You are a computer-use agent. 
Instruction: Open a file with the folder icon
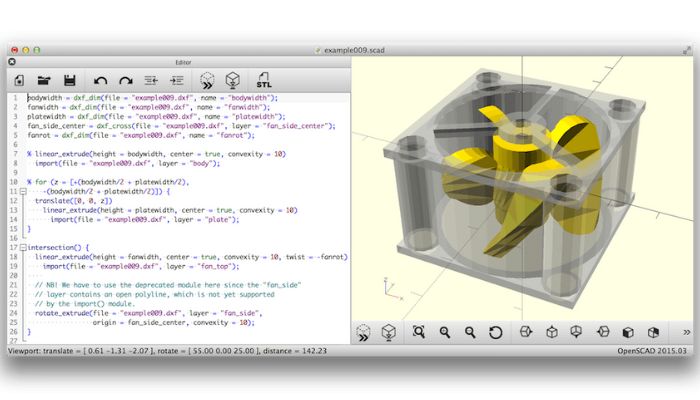coord(44,80)
